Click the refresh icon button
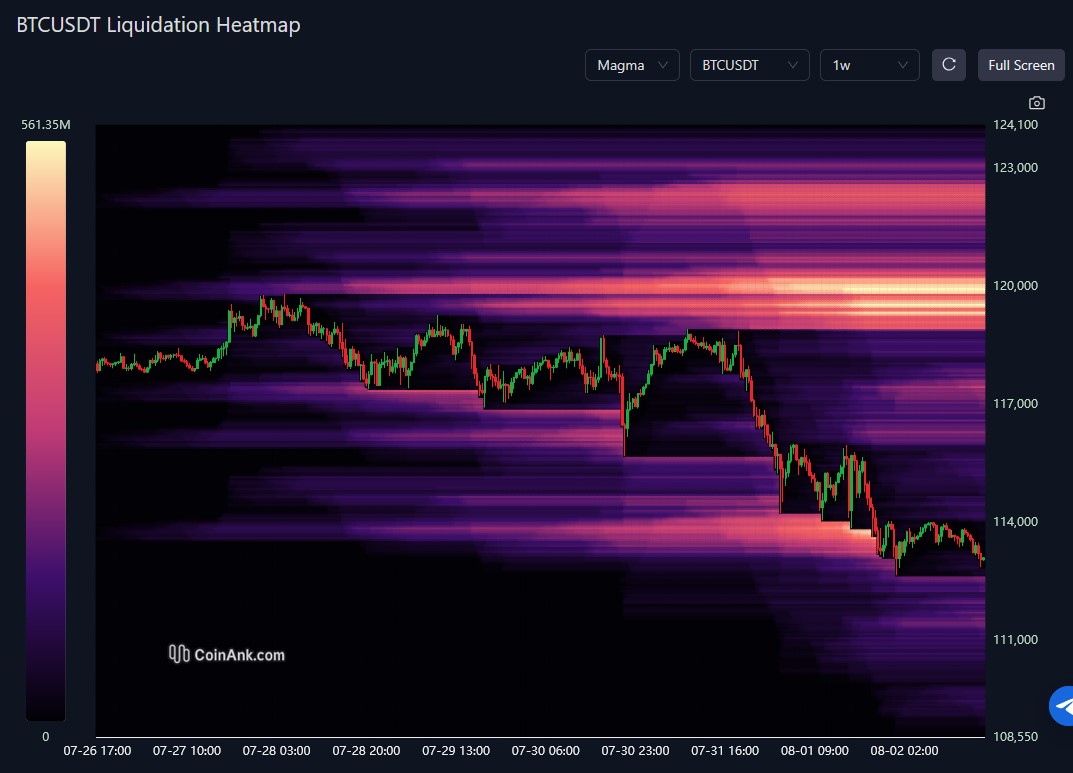Viewport: 1073px width, 773px height. [948, 65]
